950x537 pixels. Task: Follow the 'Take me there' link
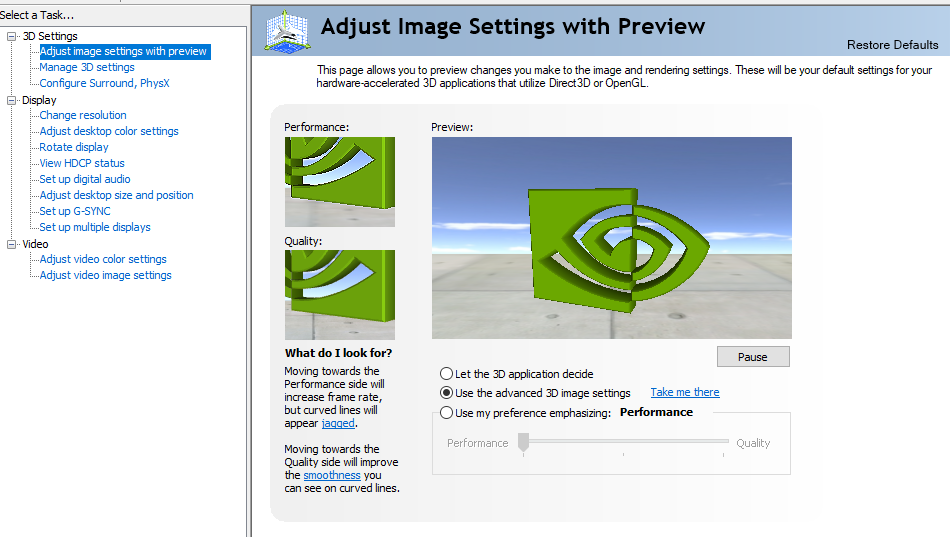pyautogui.click(x=685, y=392)
